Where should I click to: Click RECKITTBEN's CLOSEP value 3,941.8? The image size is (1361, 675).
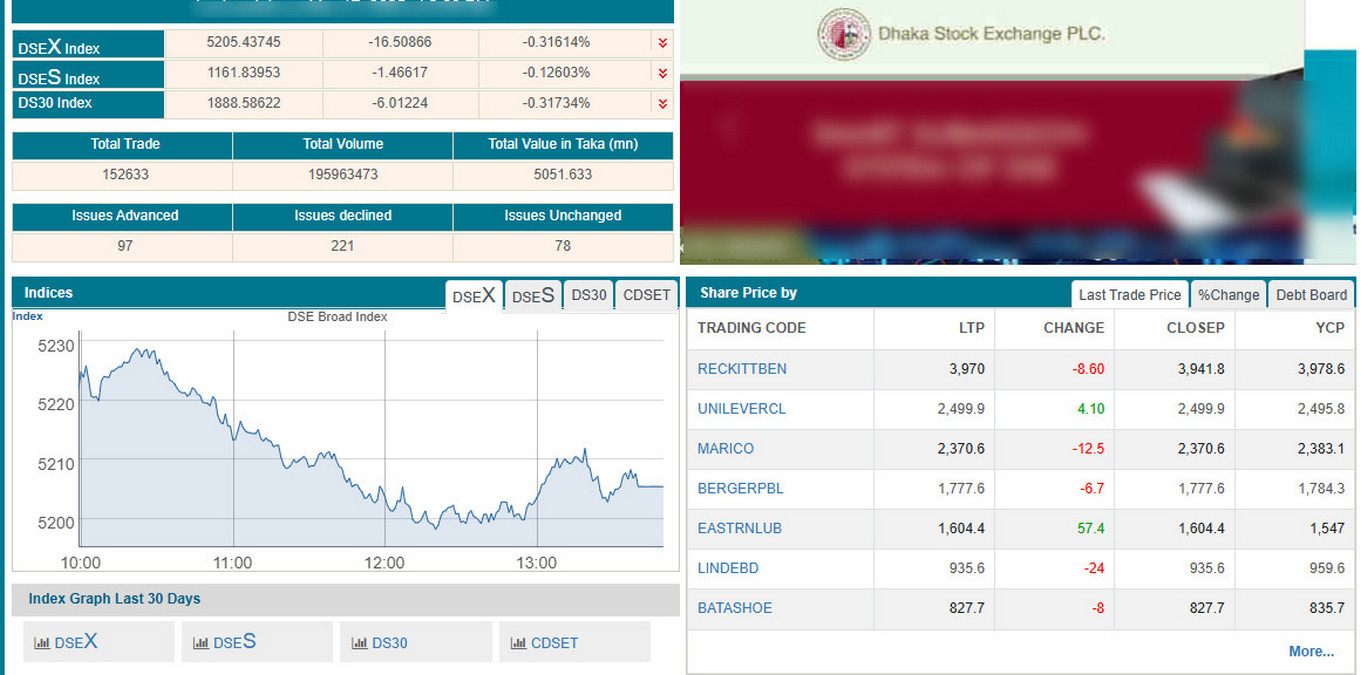[x=1201, y=369]
